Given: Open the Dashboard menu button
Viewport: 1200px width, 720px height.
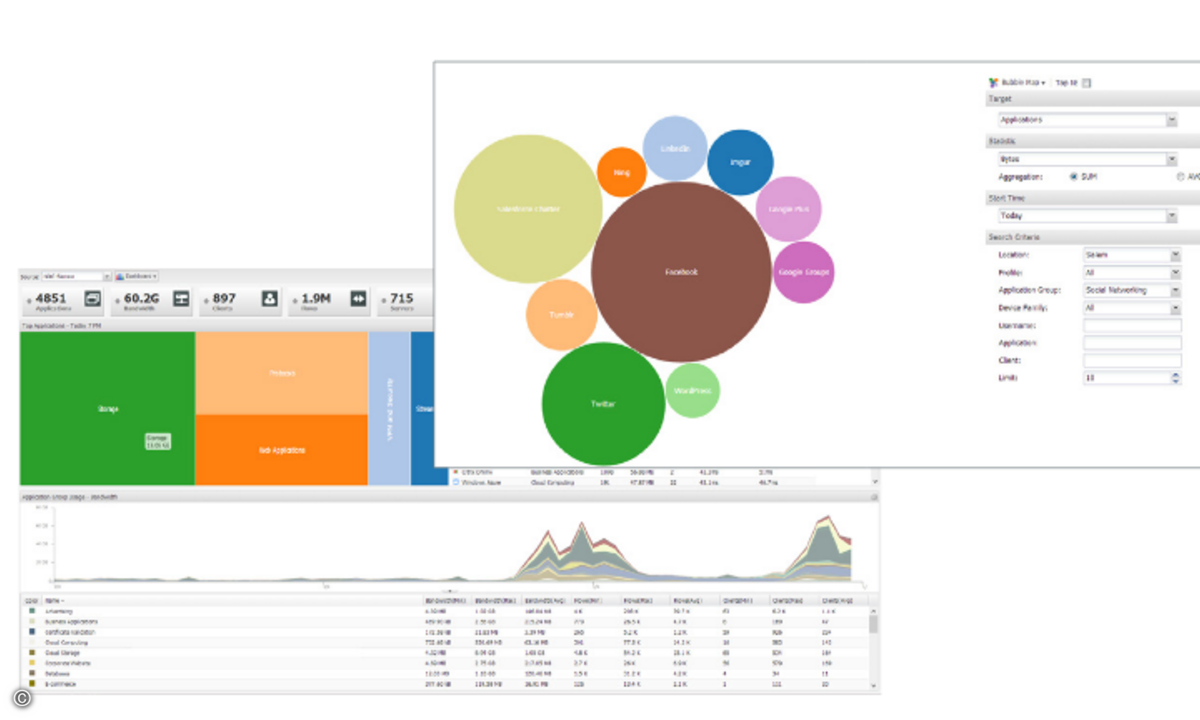Looking at the screenshot, I should click(136, 276).
